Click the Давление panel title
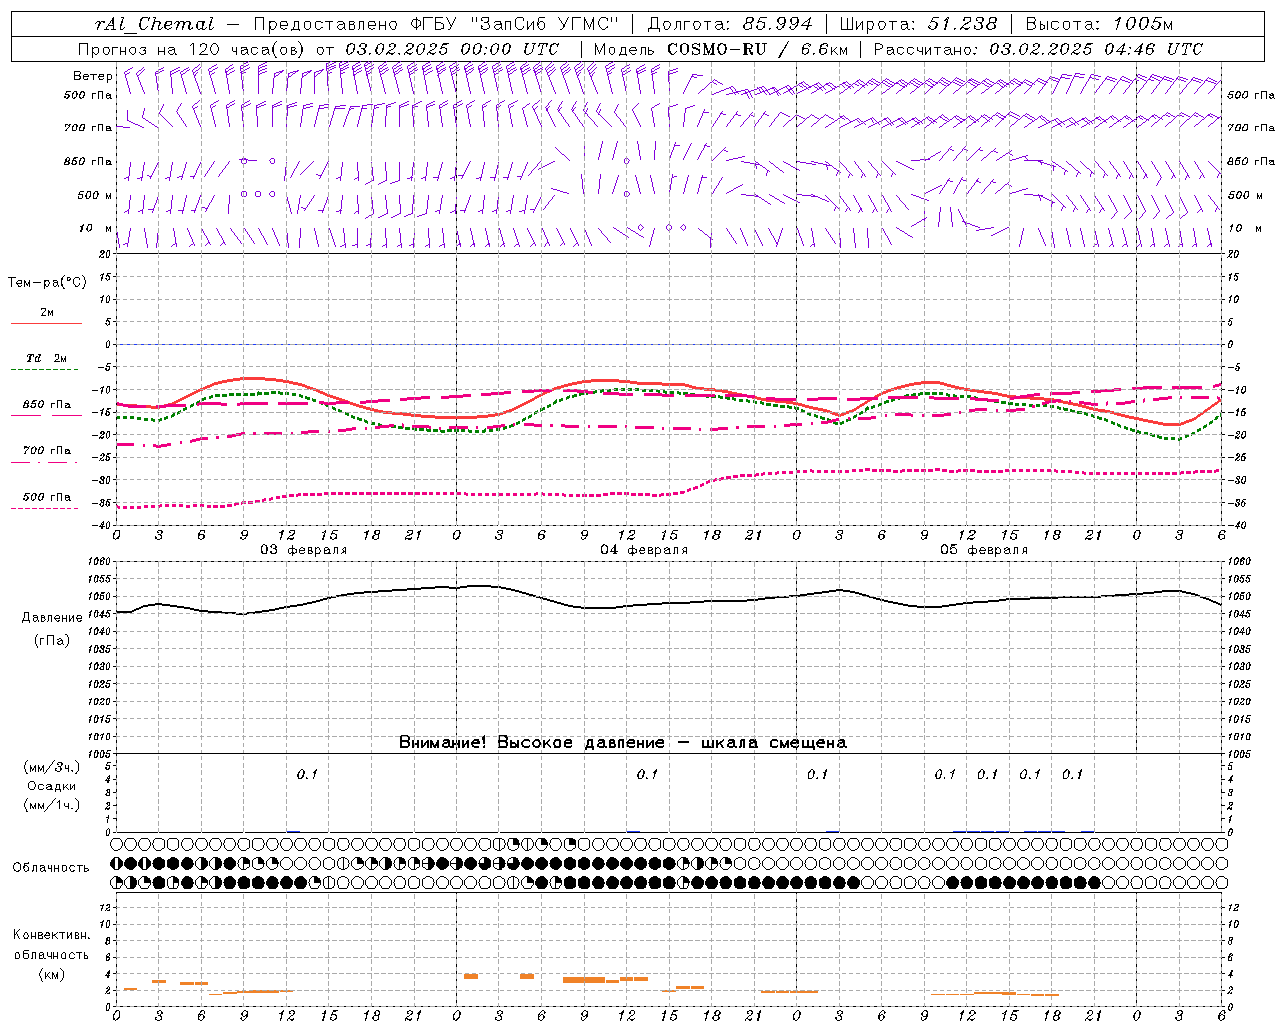 52,618
